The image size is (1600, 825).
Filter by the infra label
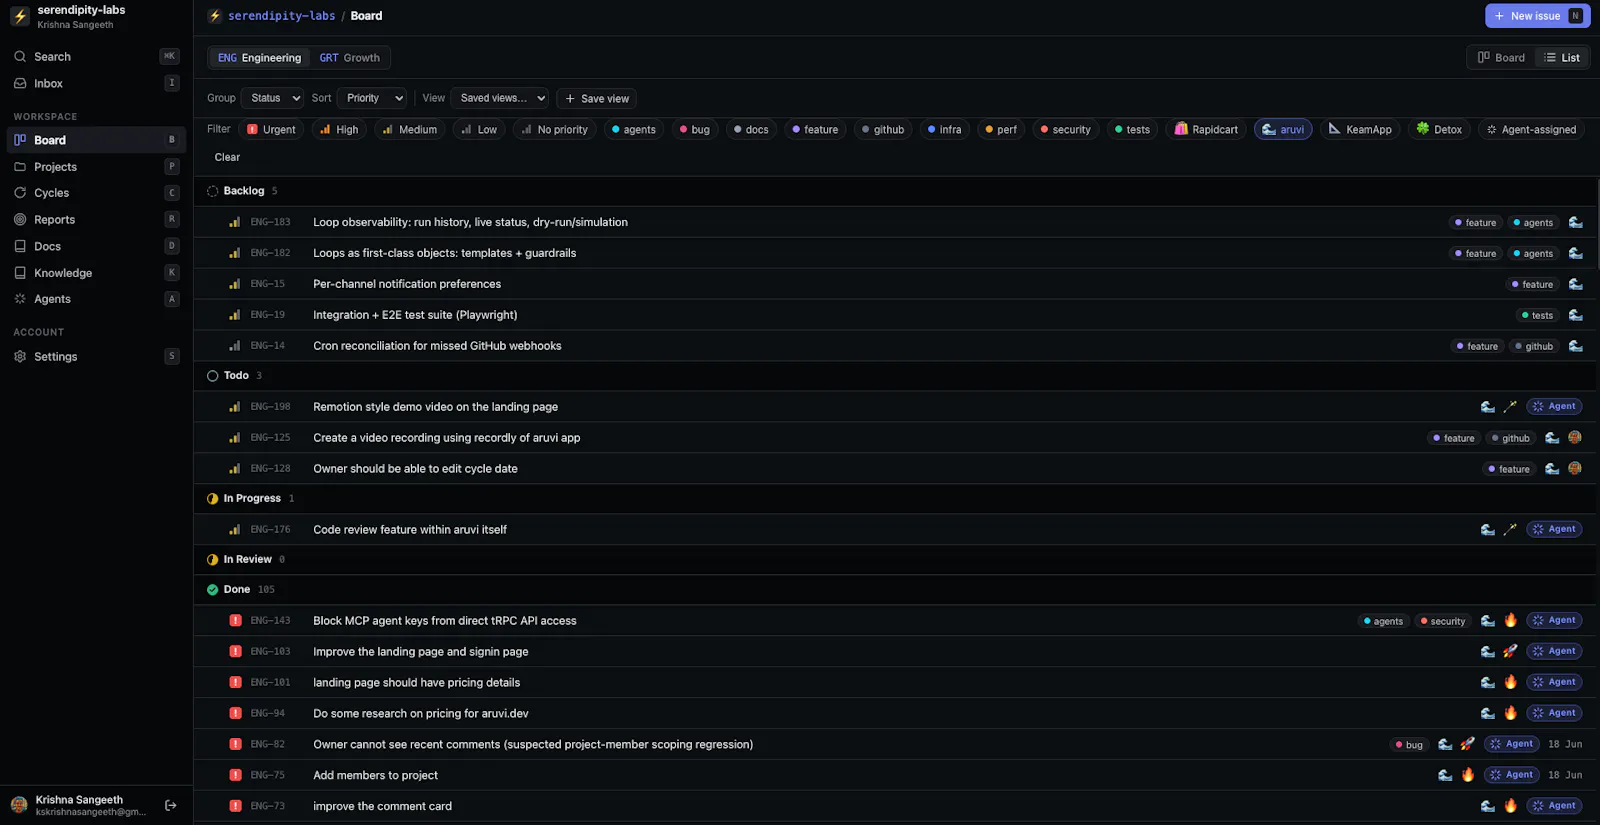tap(944, 130)
